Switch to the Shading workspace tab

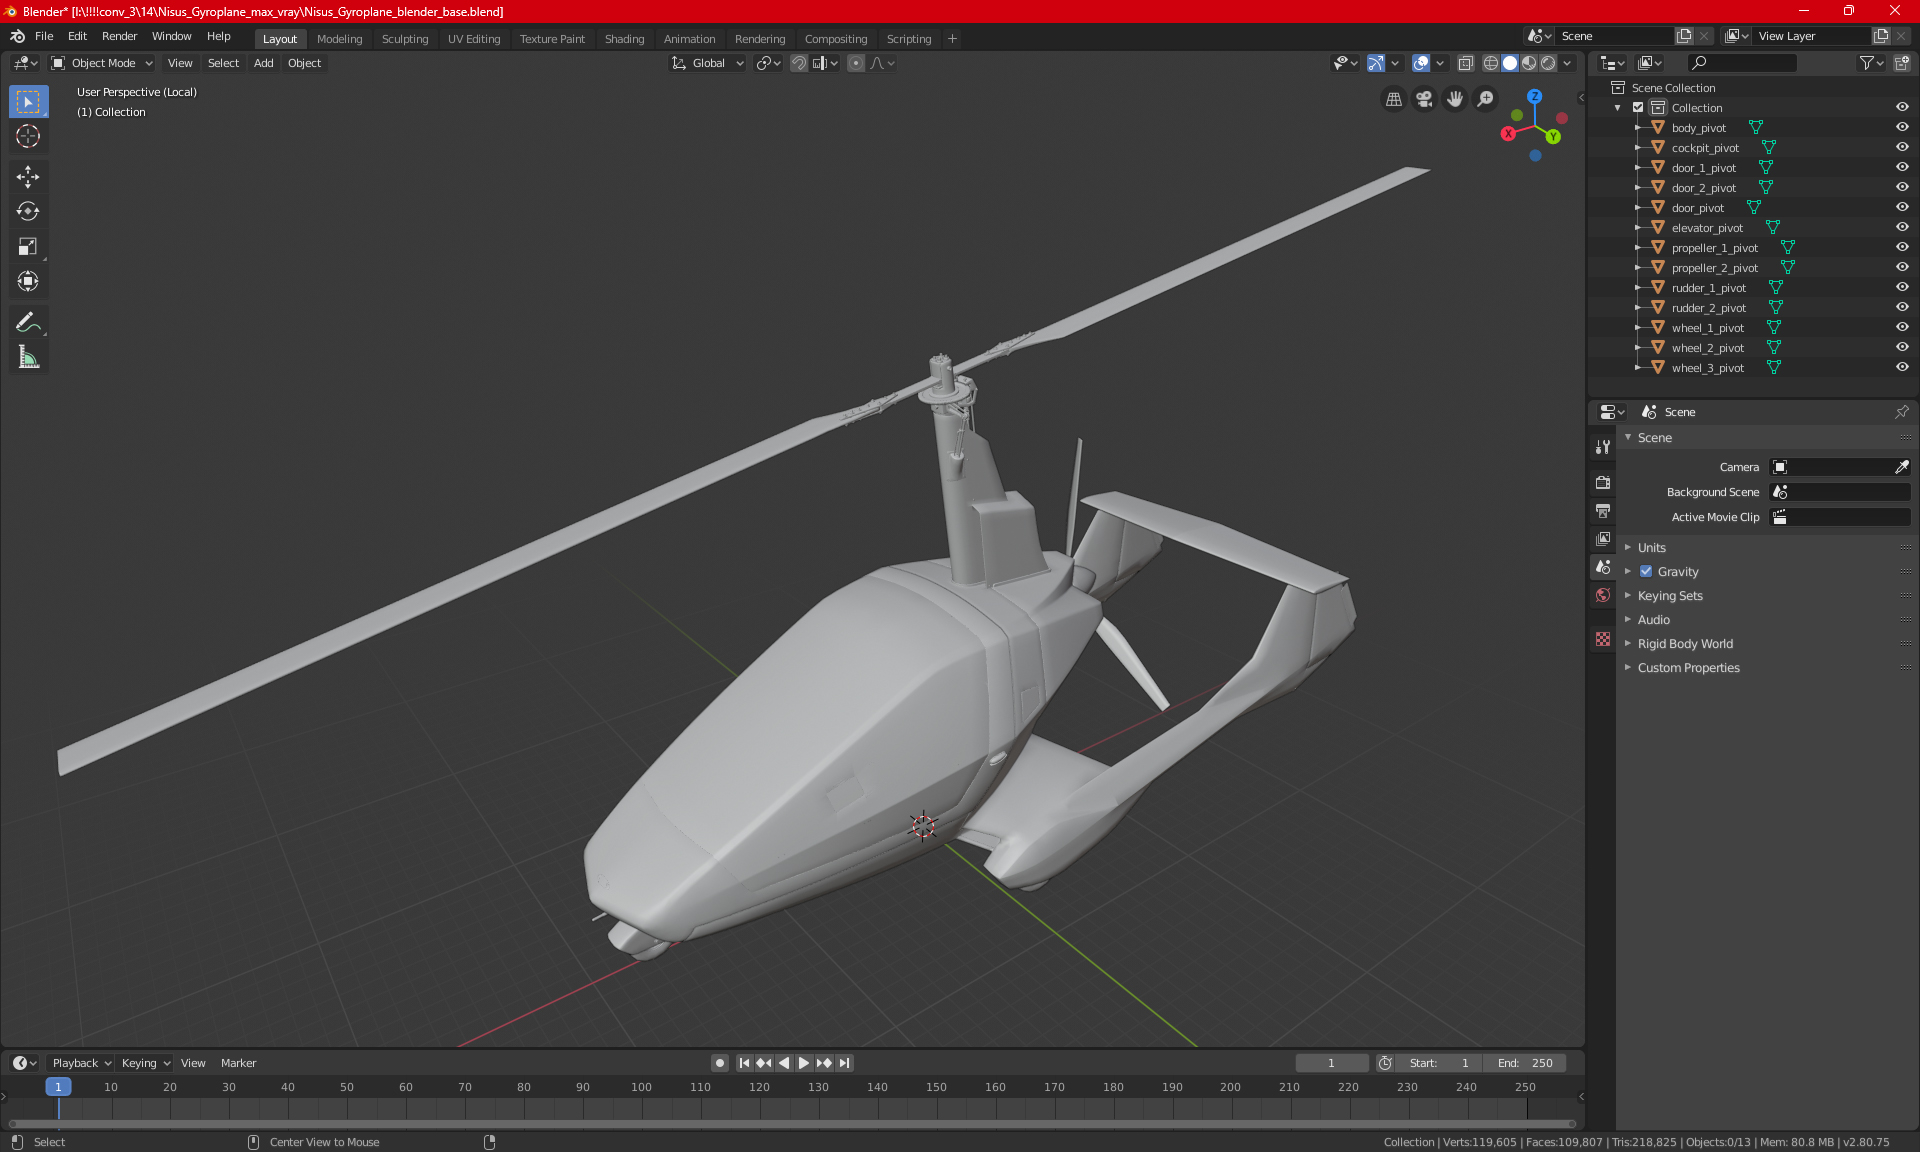(624, 39)
